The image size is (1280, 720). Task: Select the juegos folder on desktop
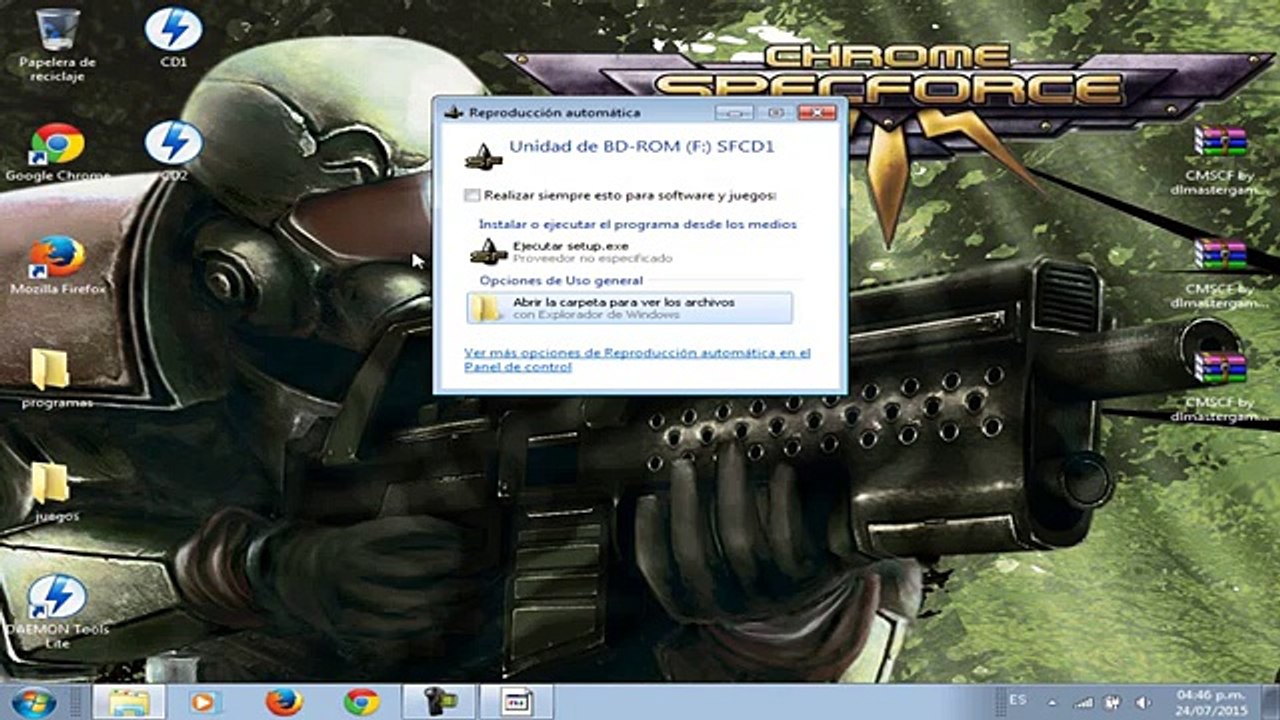(x=57, y=492)
